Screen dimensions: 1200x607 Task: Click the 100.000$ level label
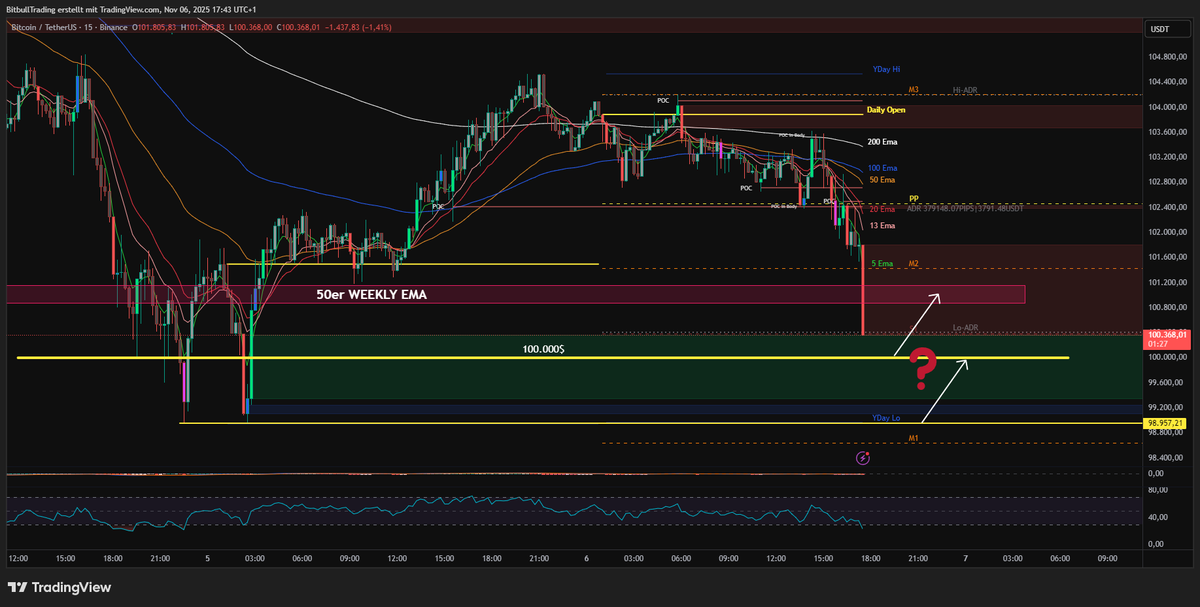543,349
